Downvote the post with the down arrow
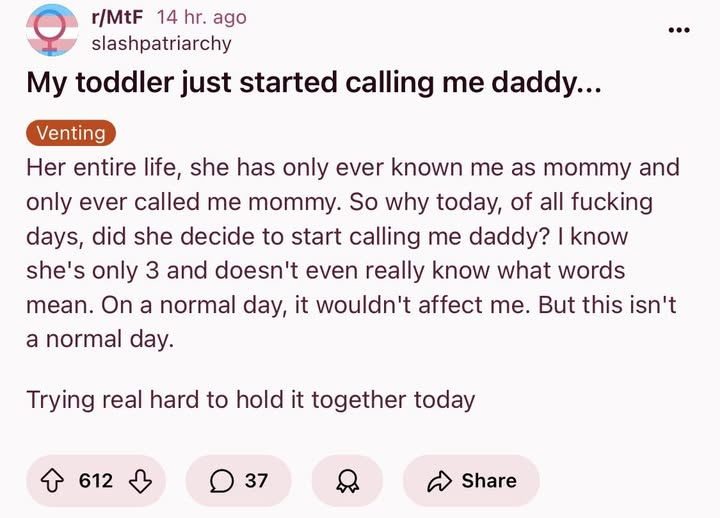 point(140,481)
